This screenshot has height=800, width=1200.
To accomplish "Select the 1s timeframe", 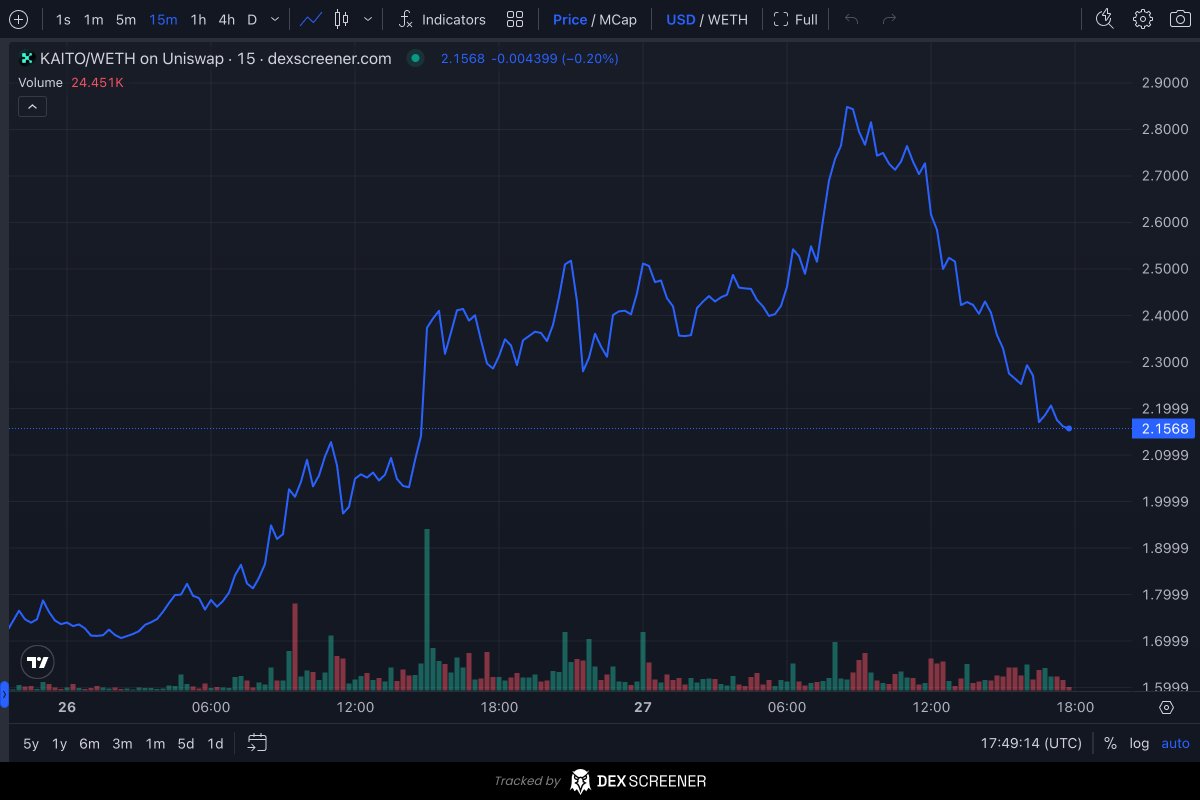I will pos(63,19).
